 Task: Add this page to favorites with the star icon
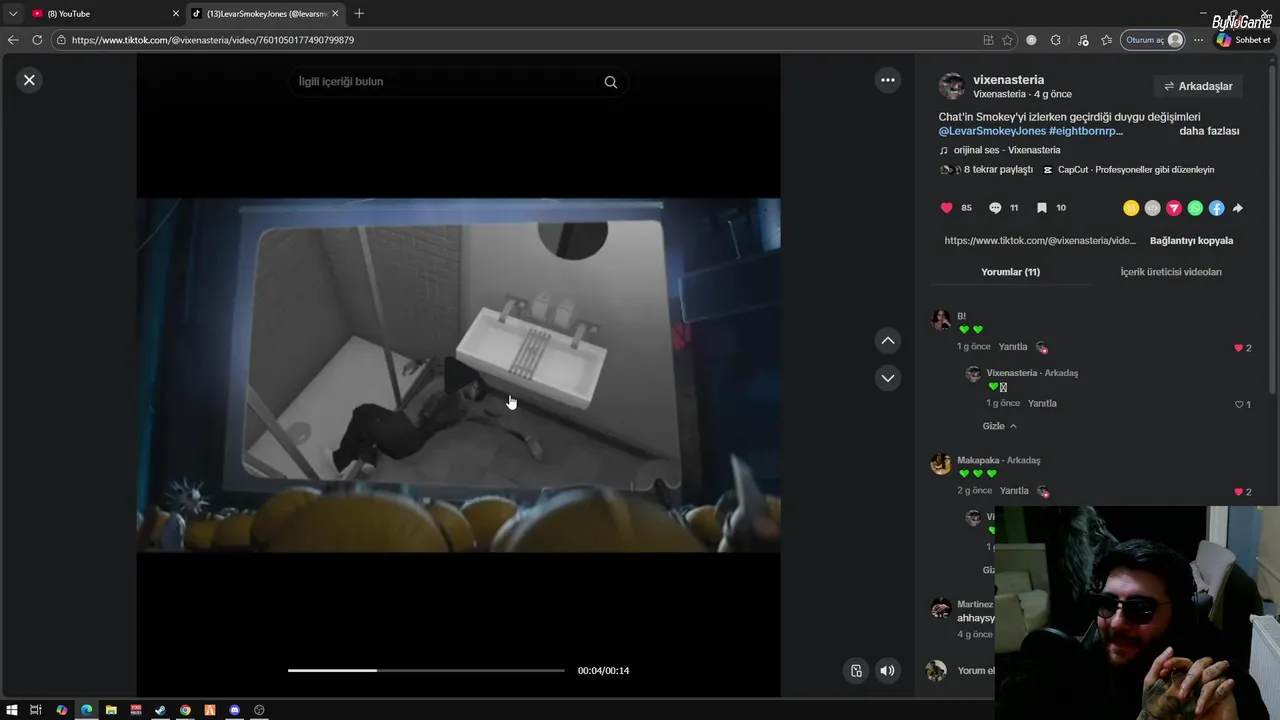click(x=1007, y=40)
